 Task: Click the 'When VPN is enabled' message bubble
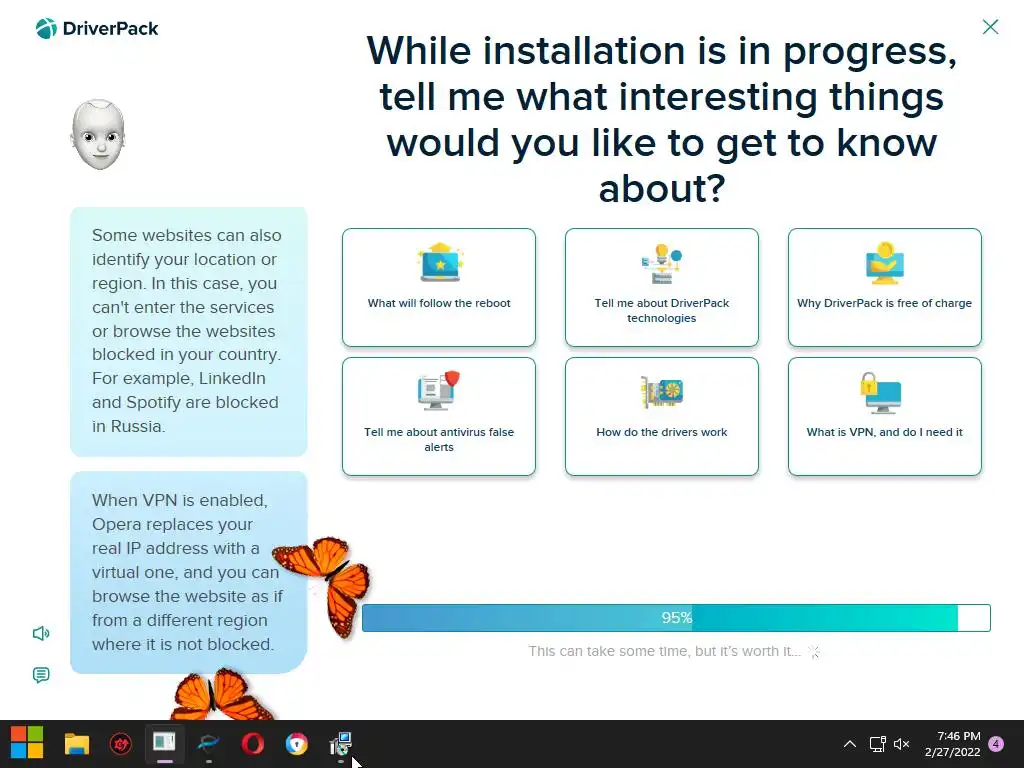coord(189,572)
